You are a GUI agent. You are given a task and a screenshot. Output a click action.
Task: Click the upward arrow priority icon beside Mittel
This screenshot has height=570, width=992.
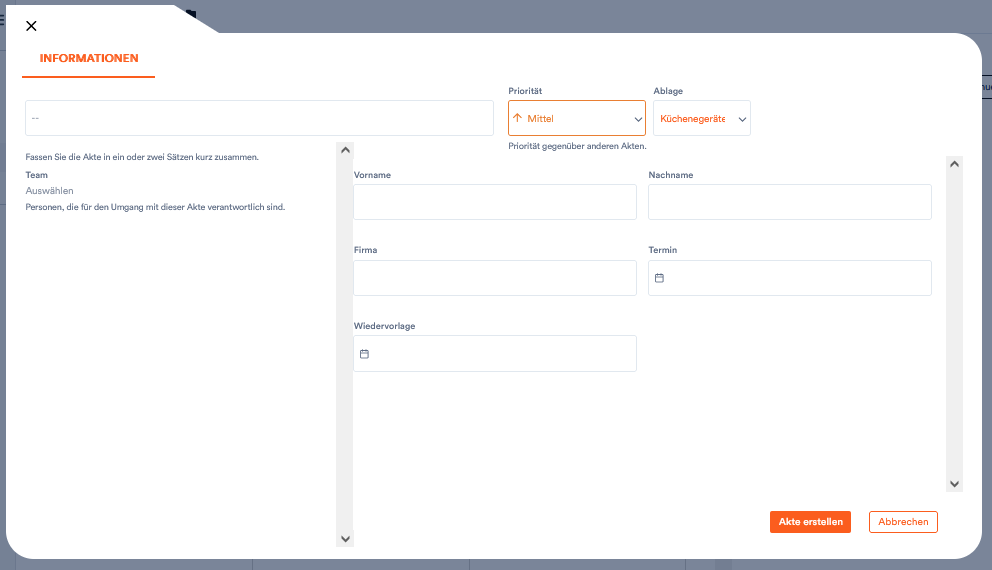tap(518, 118)
